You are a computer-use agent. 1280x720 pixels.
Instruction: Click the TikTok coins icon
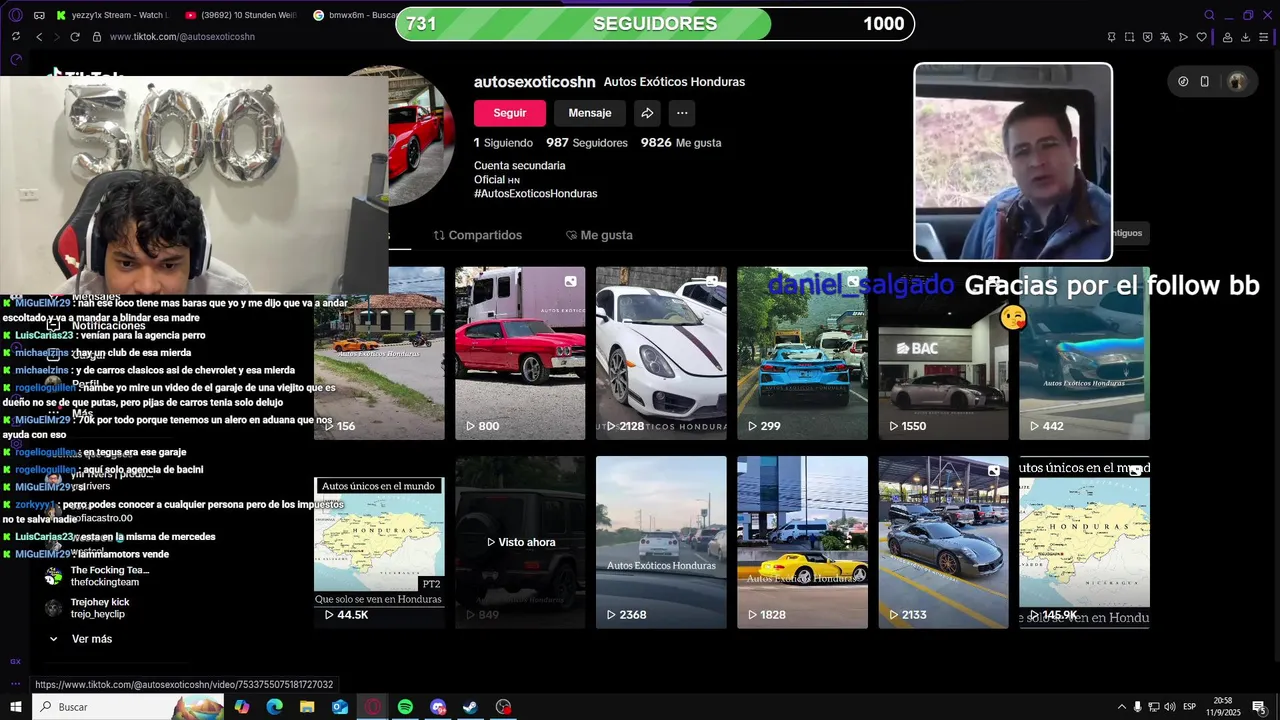click(x=1183, y=82)
